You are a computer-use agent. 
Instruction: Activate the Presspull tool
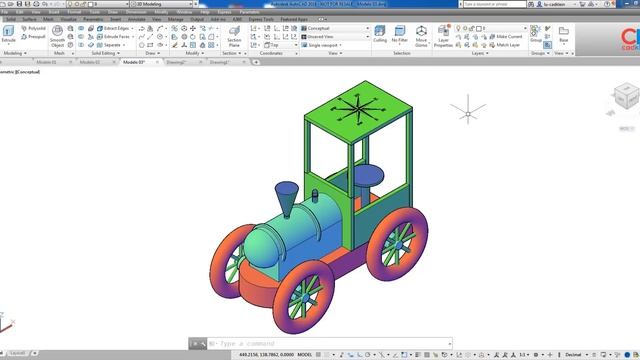click(33, 37)
